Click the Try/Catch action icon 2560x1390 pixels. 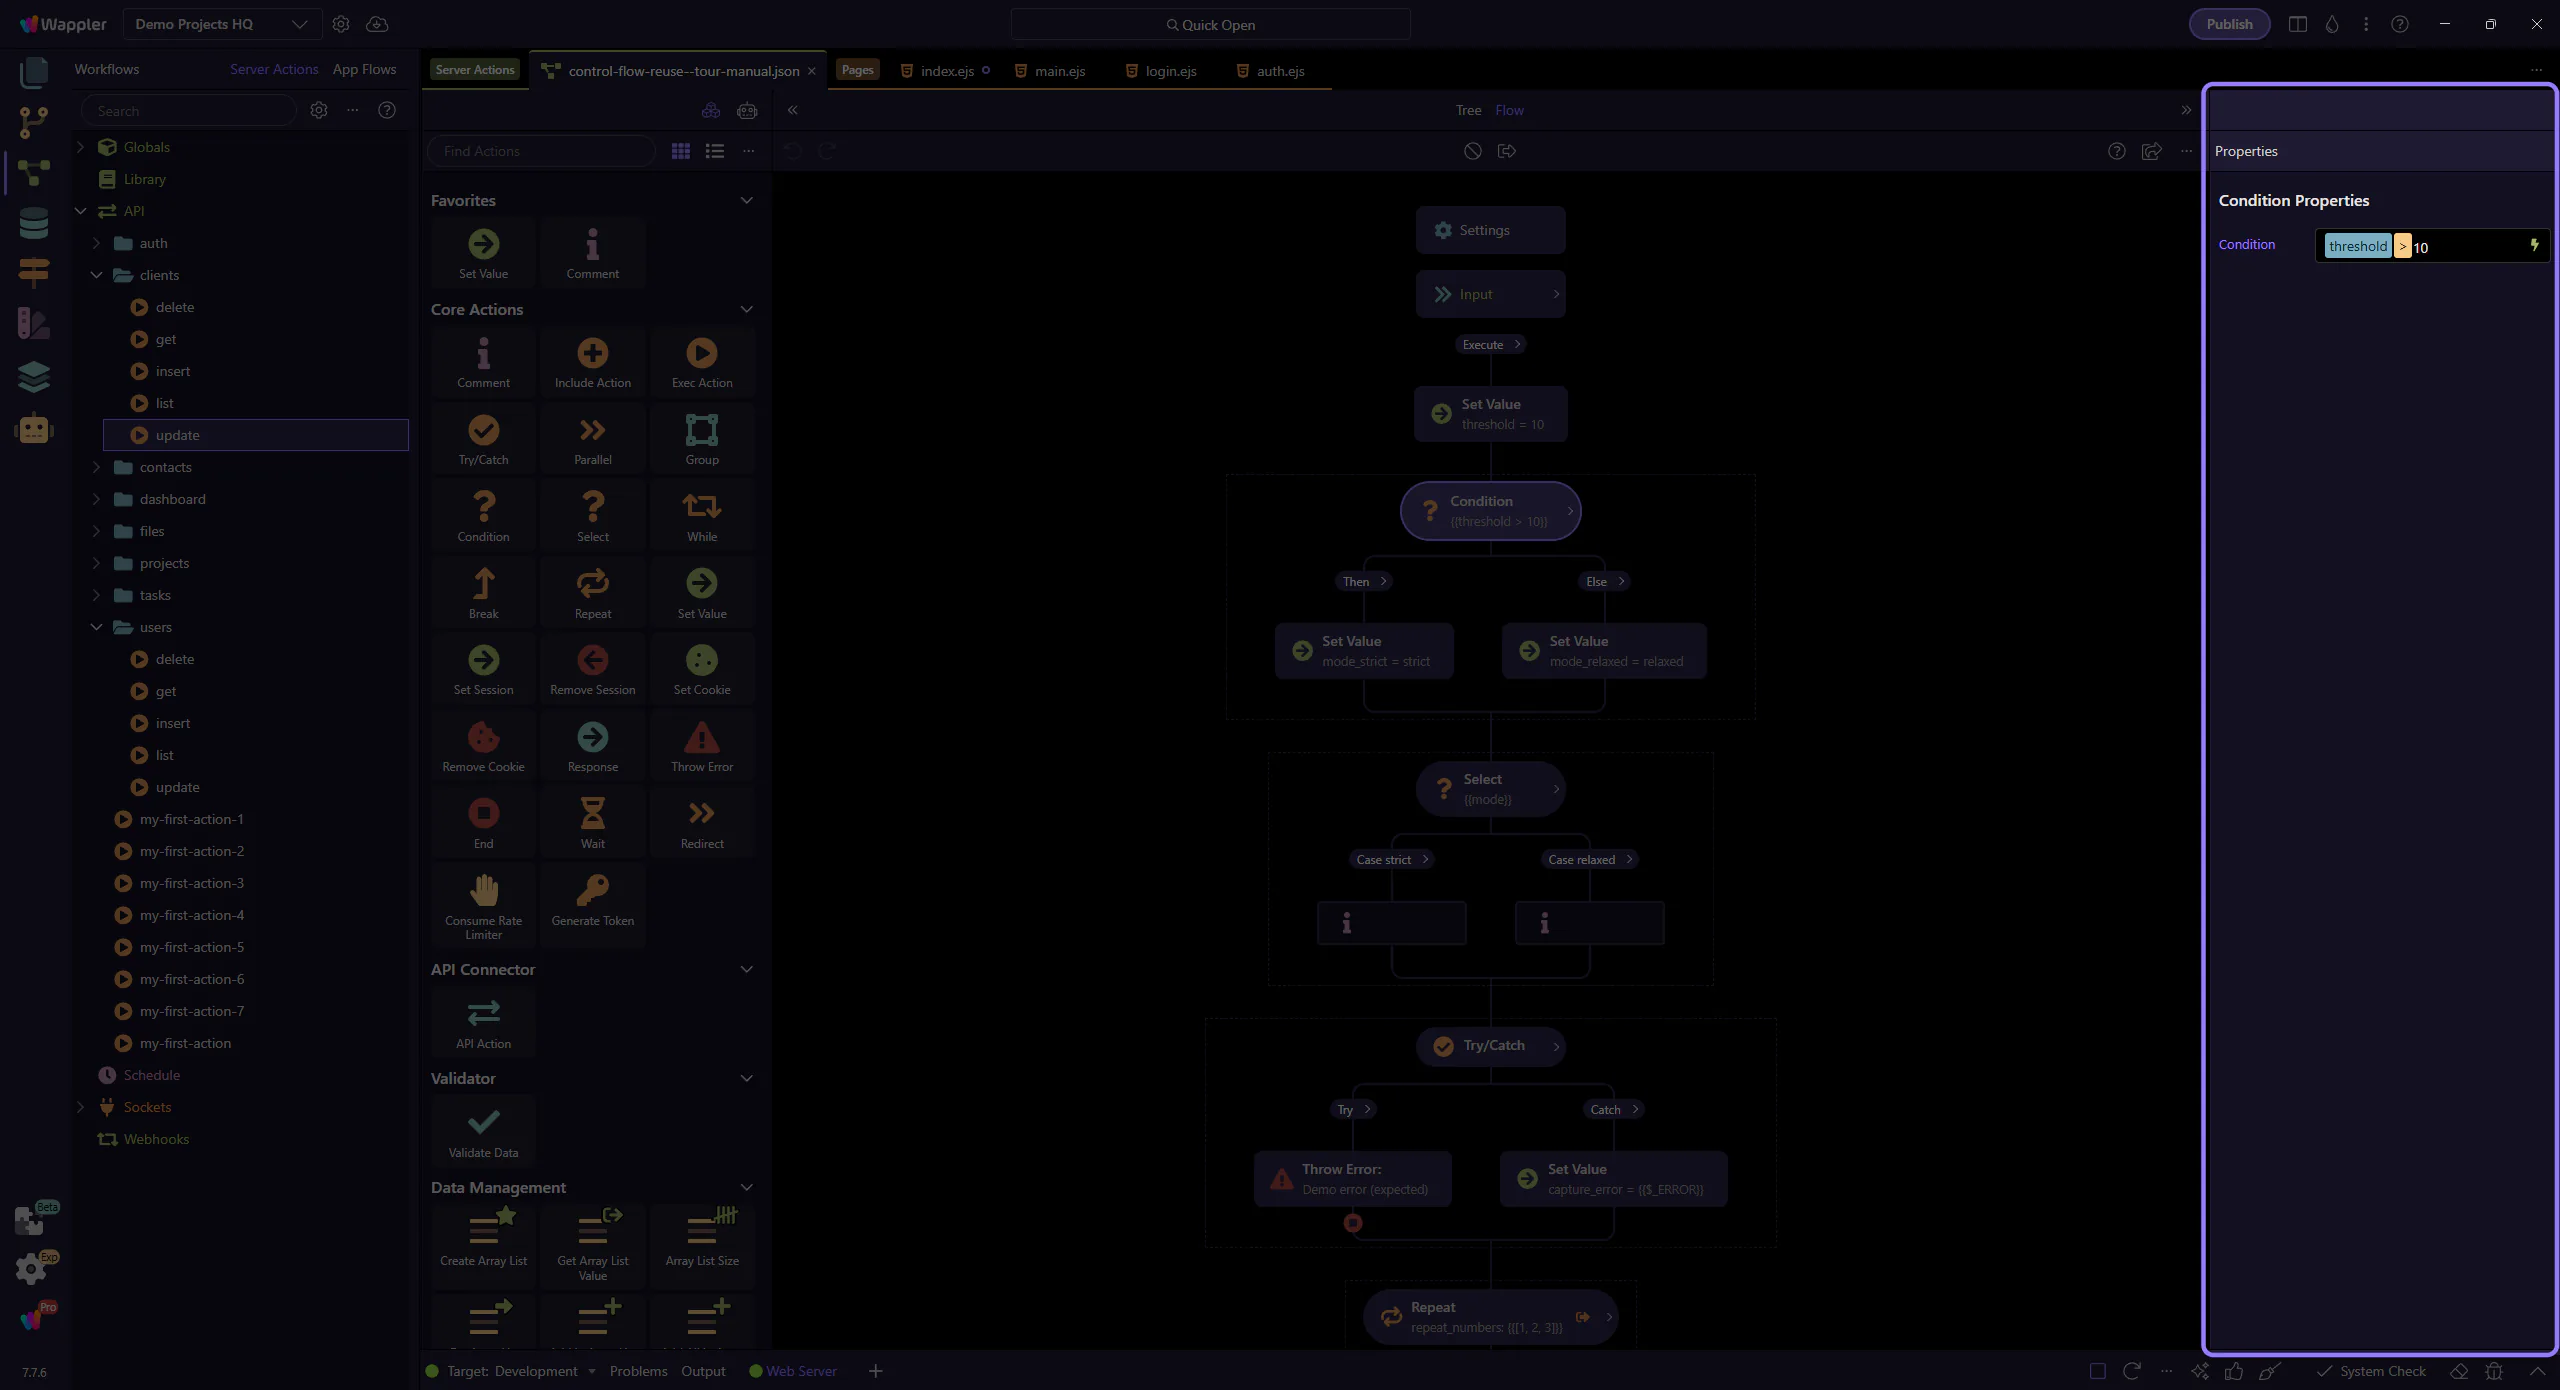(x=483, y=431)
